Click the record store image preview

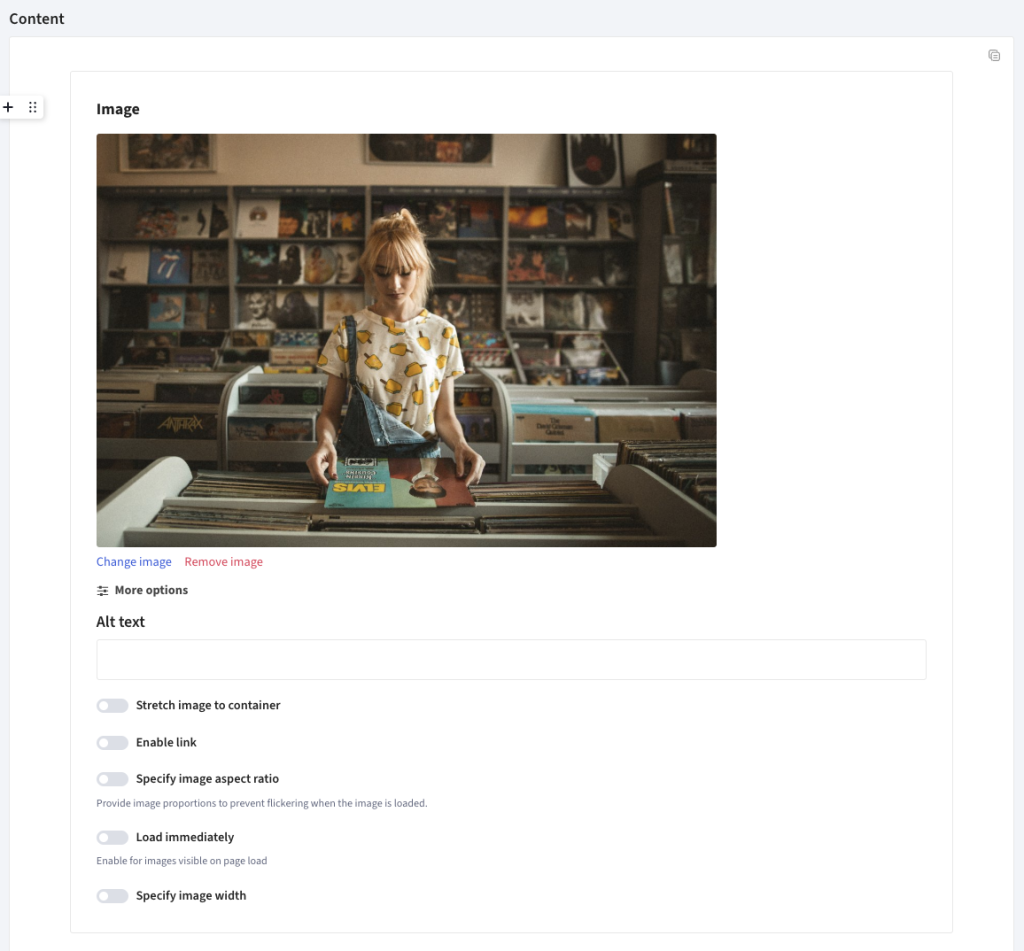406,340
